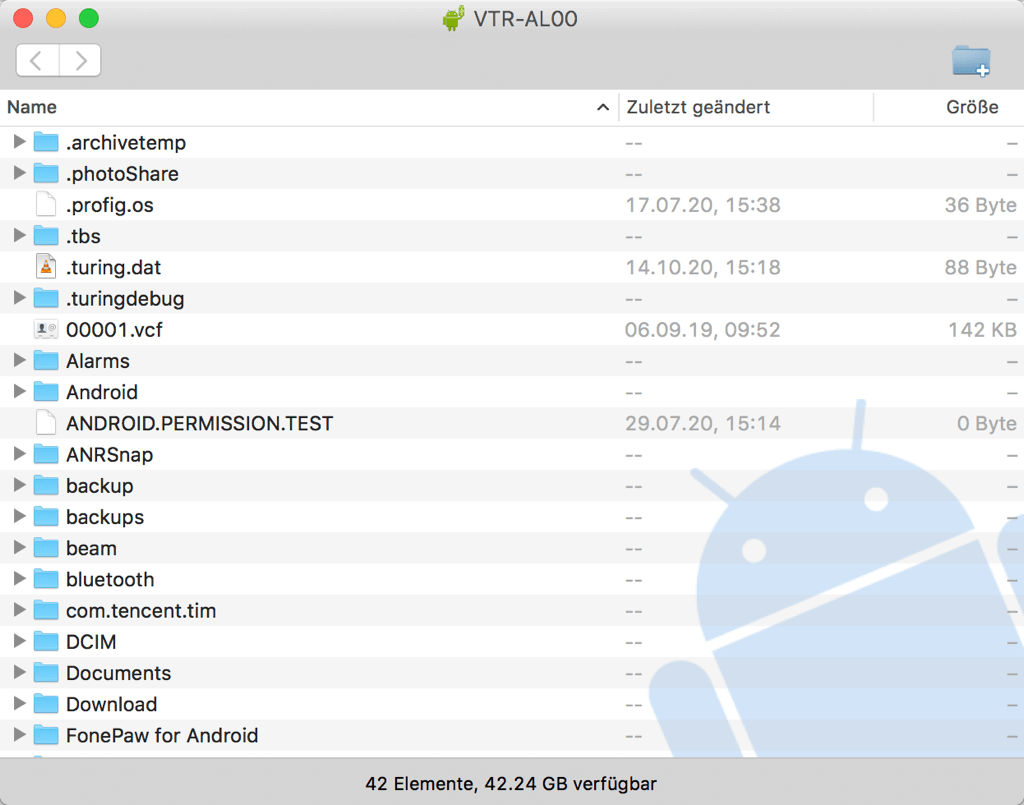Click date 06.09.19, 09:52
The height and width of the screenshot is (805, 1024).
tap(703, 330)
